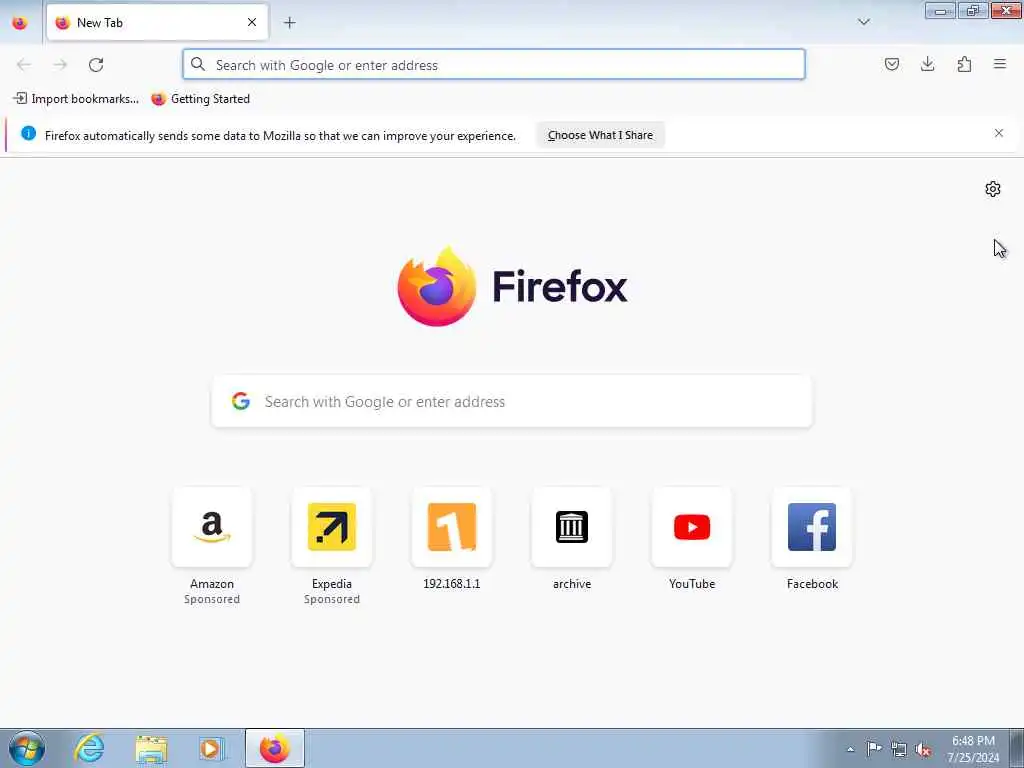Open the 192.168.1.1 shortcut tile
1024x768 pixels.
tap(452, 527)
